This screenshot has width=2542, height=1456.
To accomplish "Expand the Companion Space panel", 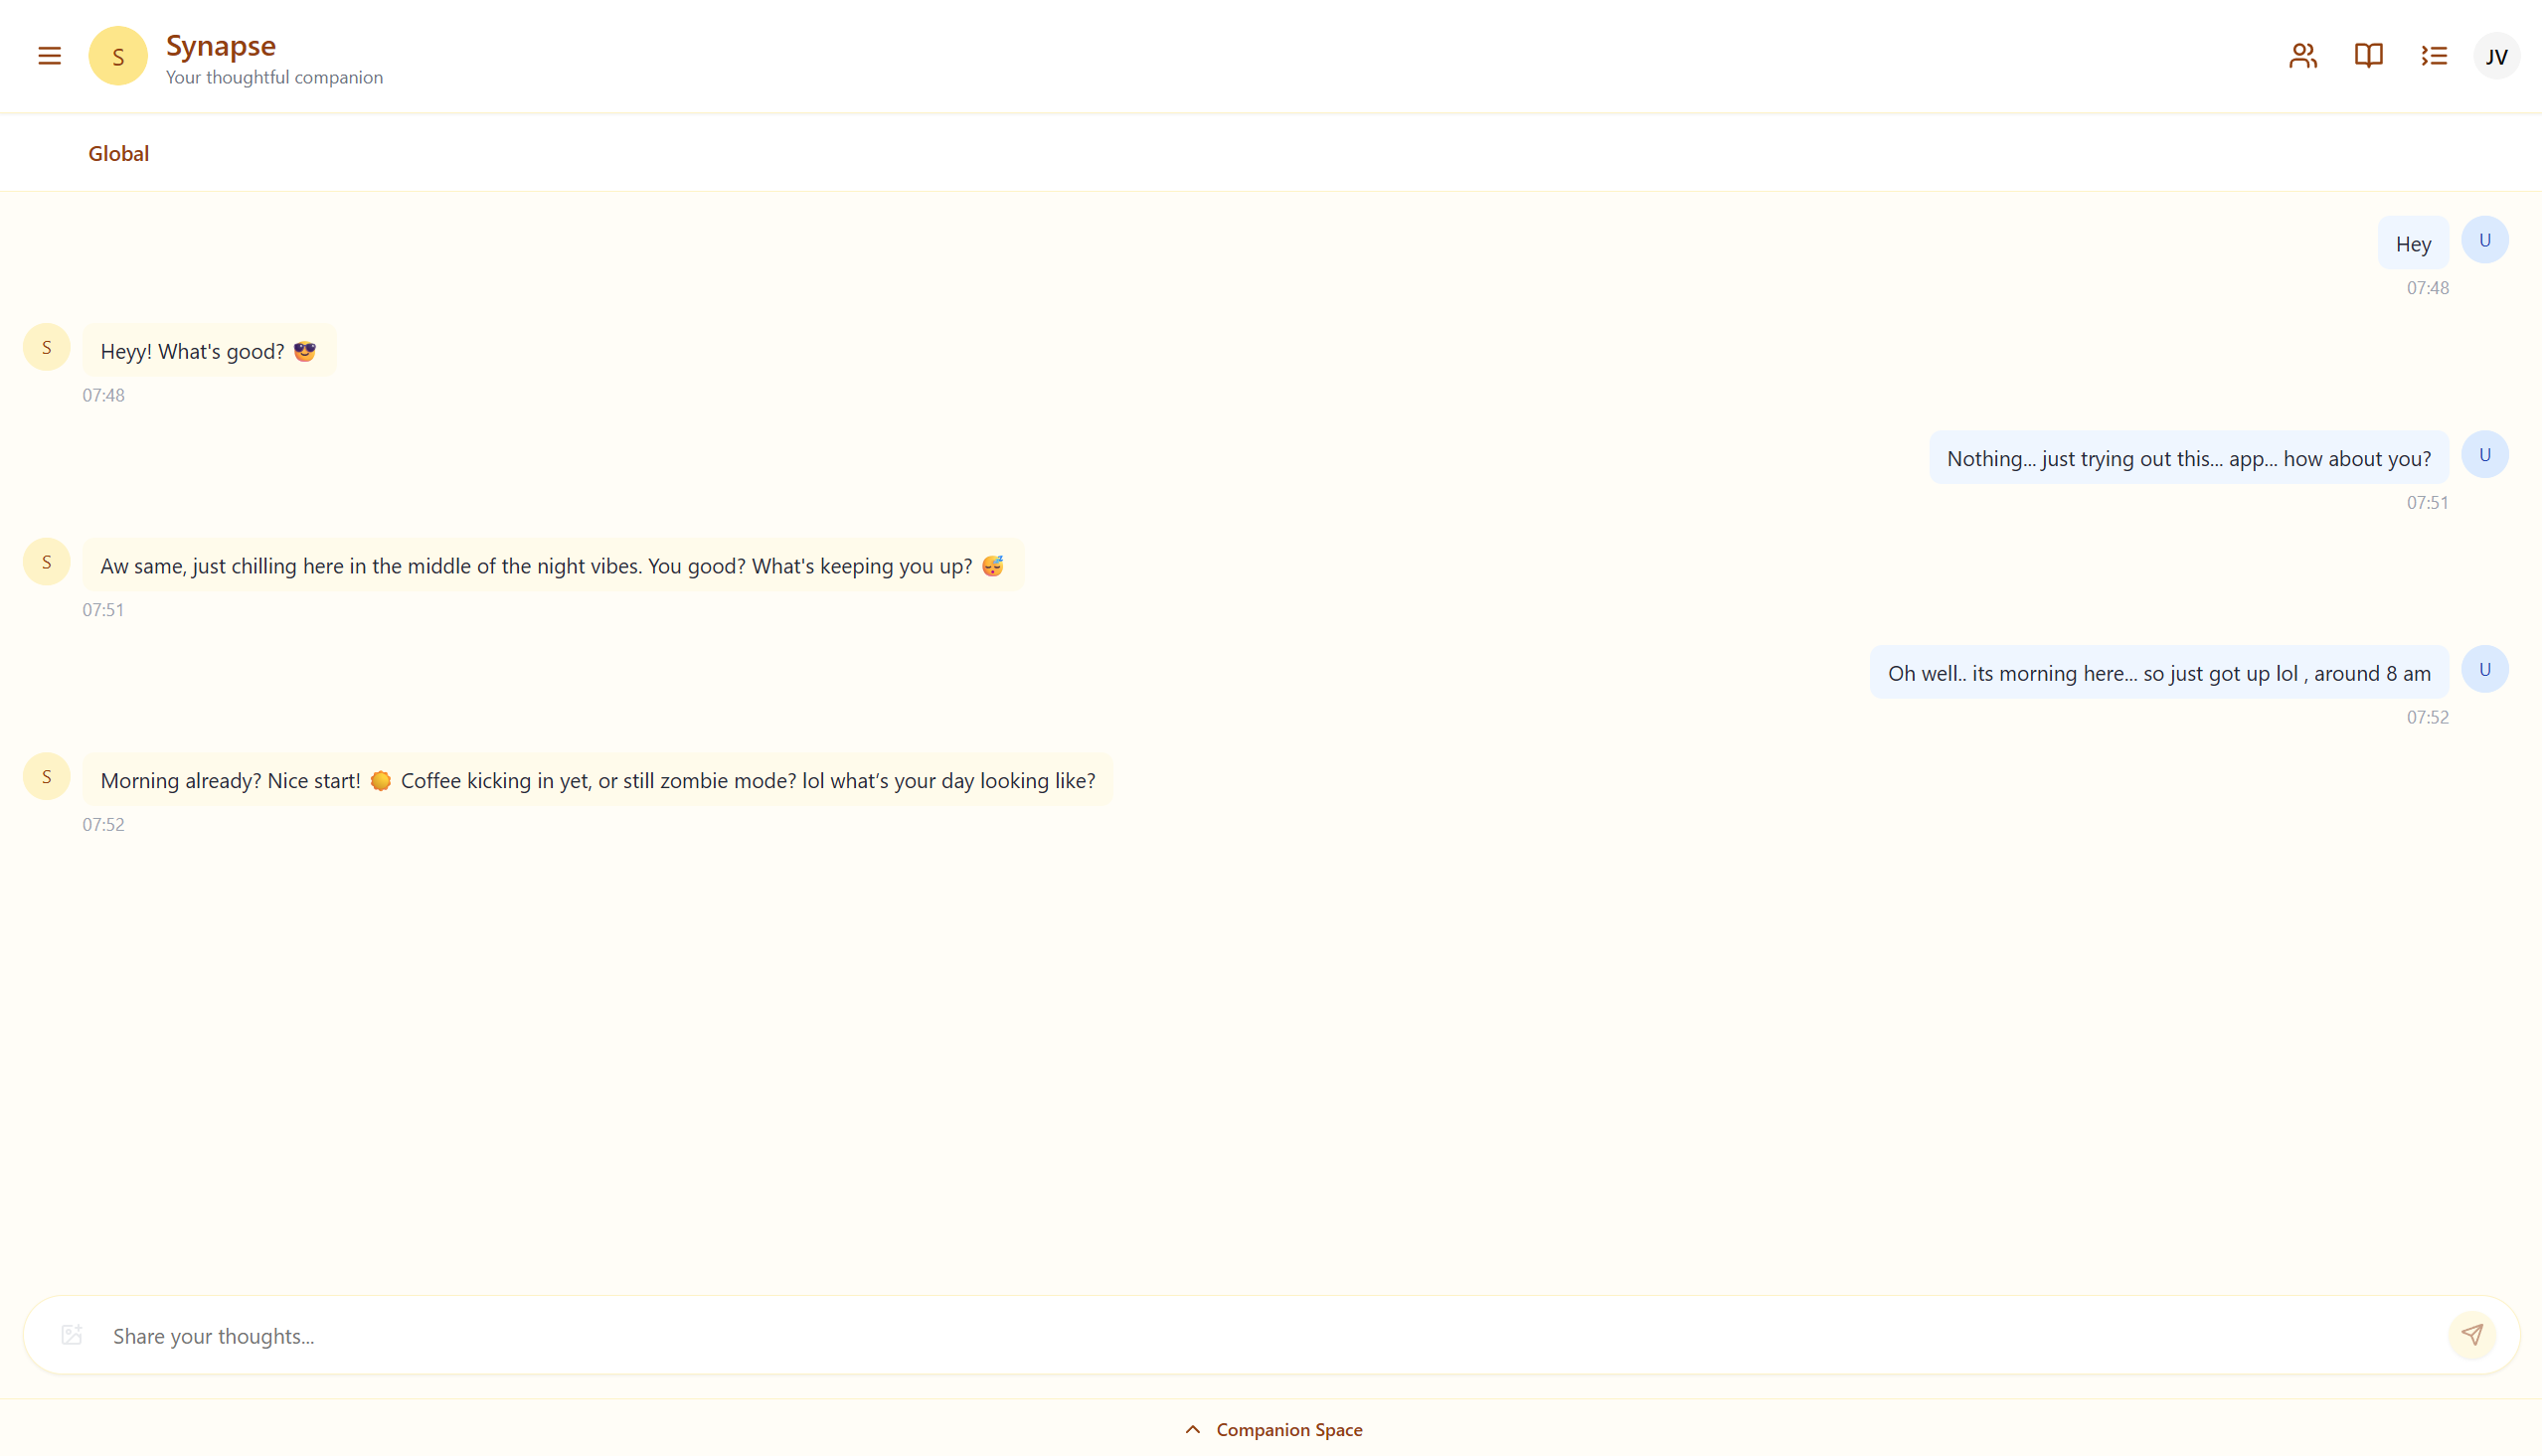I will (1288, 1430).
